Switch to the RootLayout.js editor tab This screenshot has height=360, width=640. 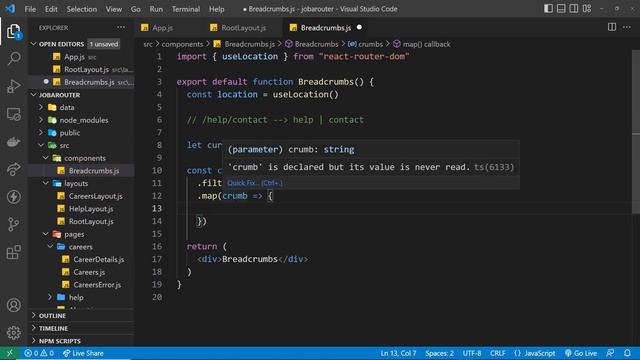click(244, 27)
